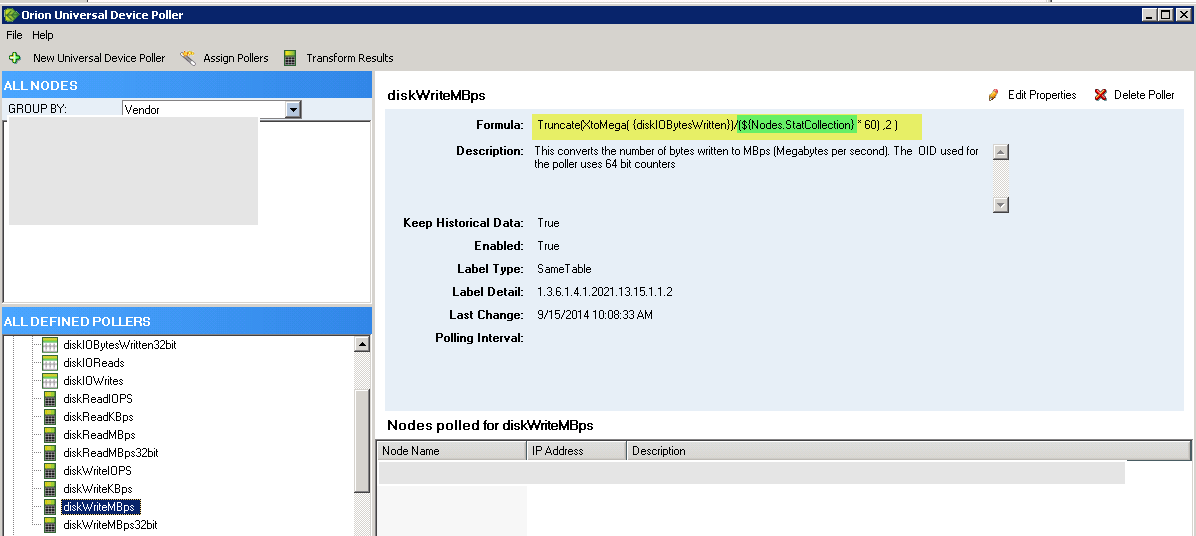This screenshot has height=536, width=1196.
Task: Select diskIOBytesWritten32bit in pollers tree
Action: coord(120,345)
